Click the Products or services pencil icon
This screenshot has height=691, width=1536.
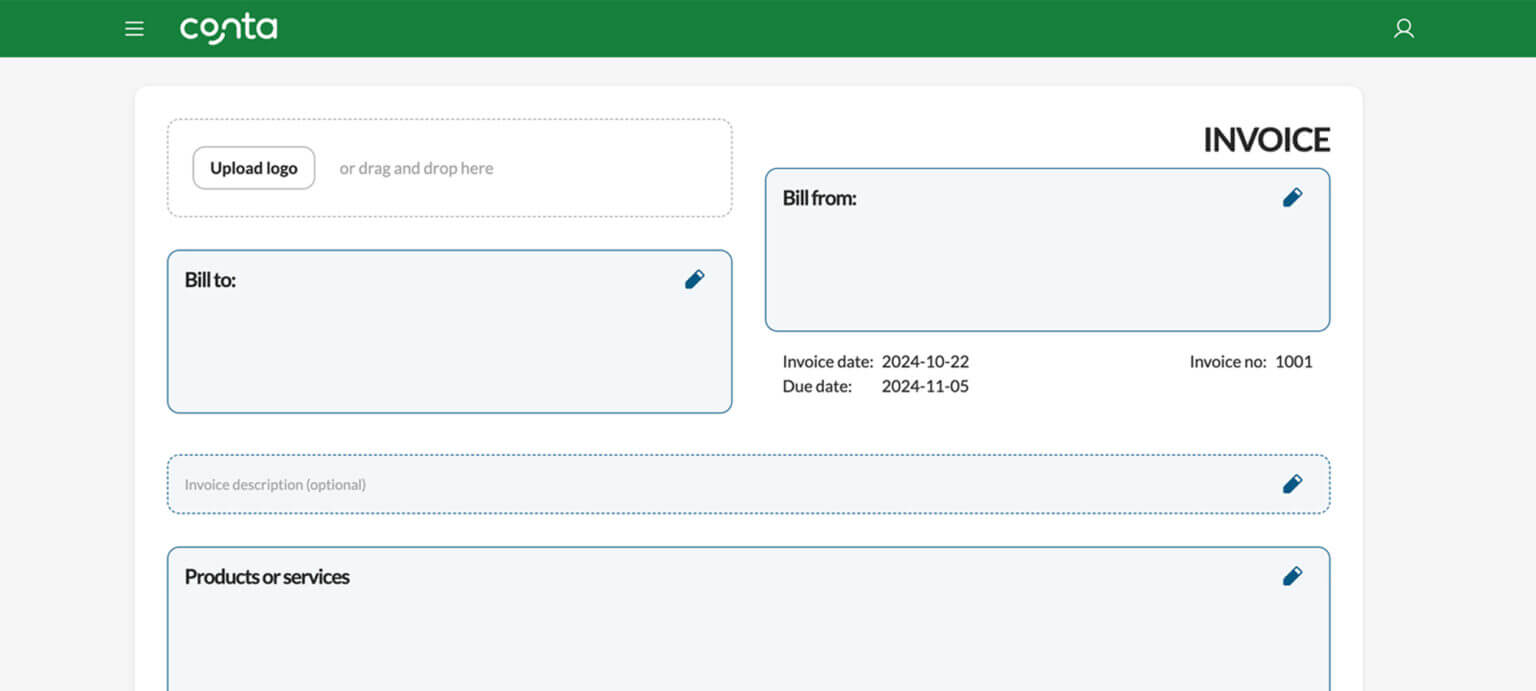pyautogui.click(x=1292, y=576)
